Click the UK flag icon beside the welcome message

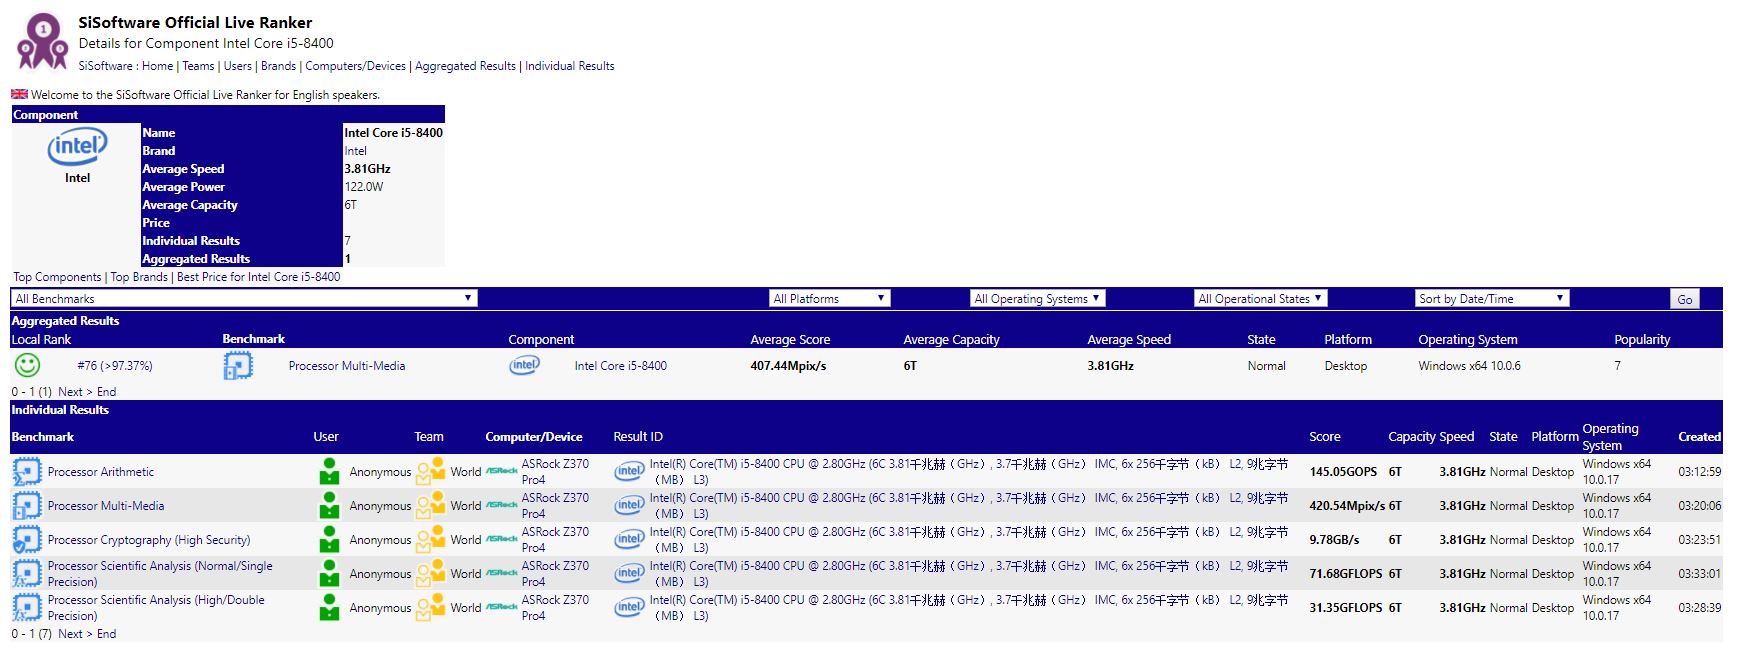(x=19, y=95)
